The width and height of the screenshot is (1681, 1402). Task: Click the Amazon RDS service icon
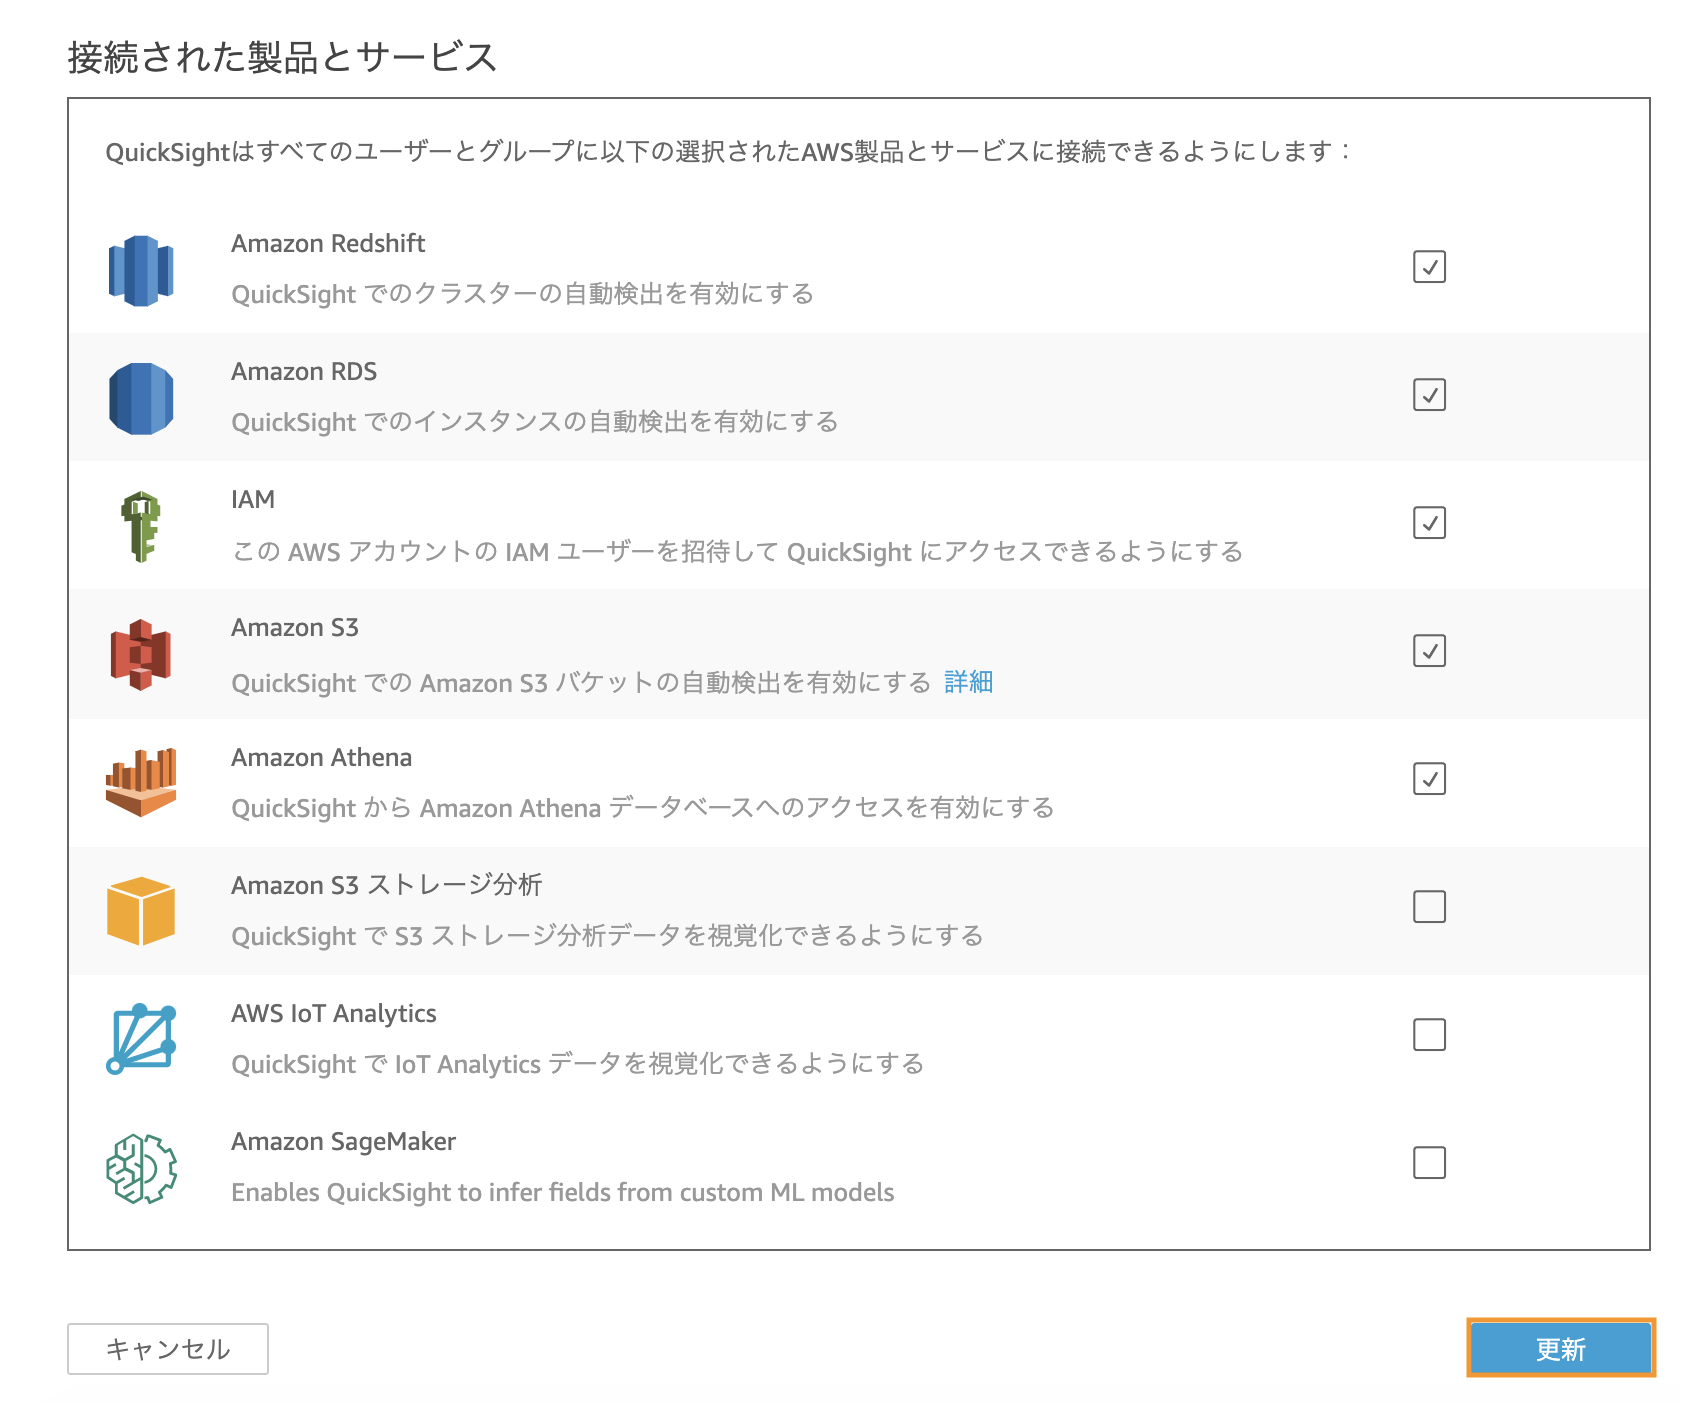point(141,398)
